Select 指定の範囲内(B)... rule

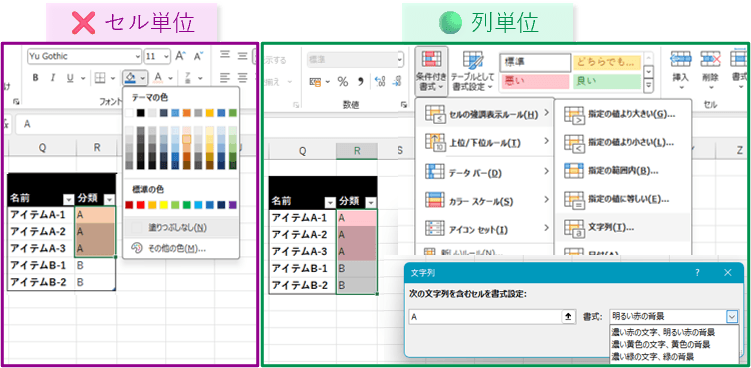tap(623, 170)
